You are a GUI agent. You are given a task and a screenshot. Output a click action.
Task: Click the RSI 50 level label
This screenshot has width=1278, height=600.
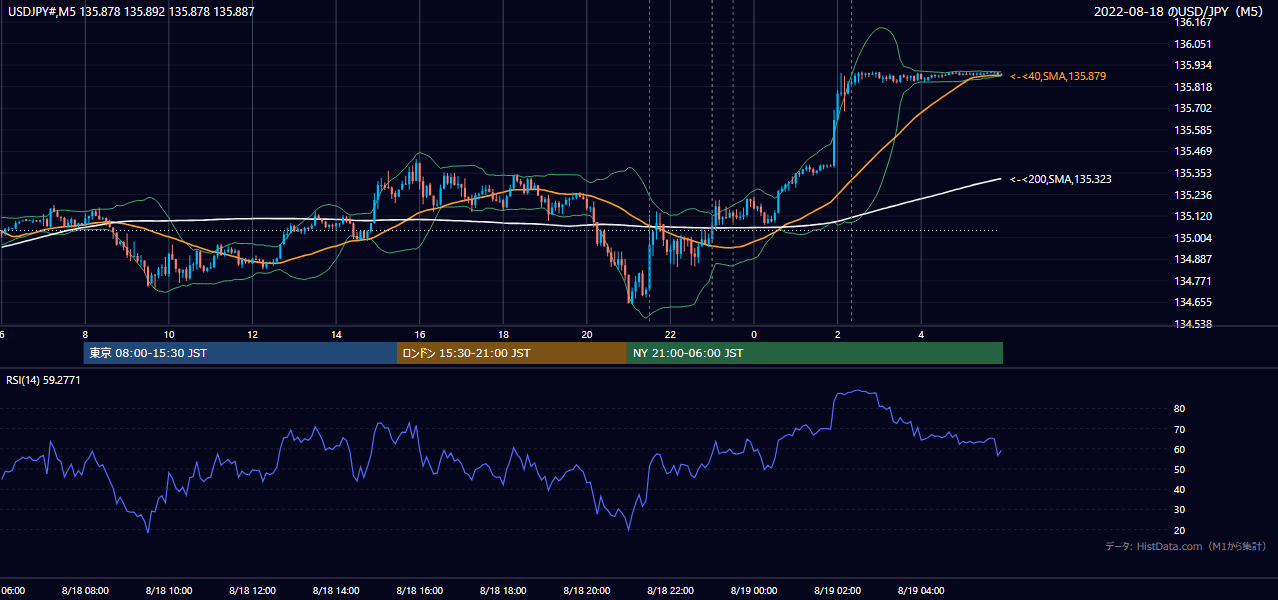click(x=1179, y=469)
